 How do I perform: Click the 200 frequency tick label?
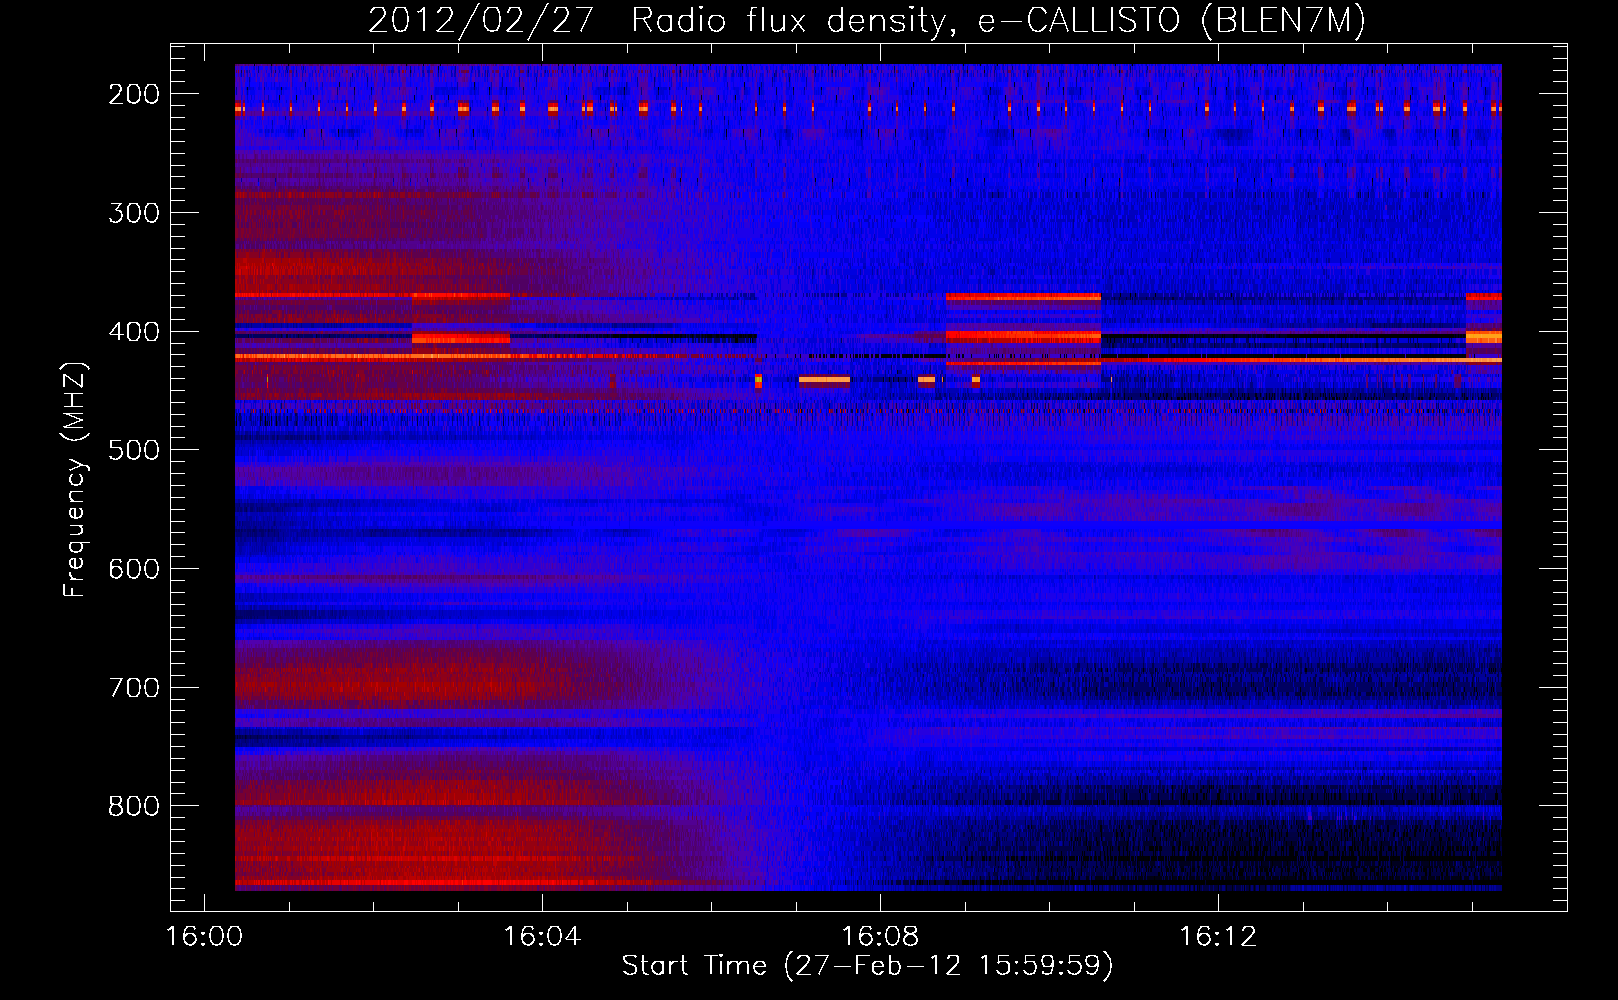click(x=134, y=94)
